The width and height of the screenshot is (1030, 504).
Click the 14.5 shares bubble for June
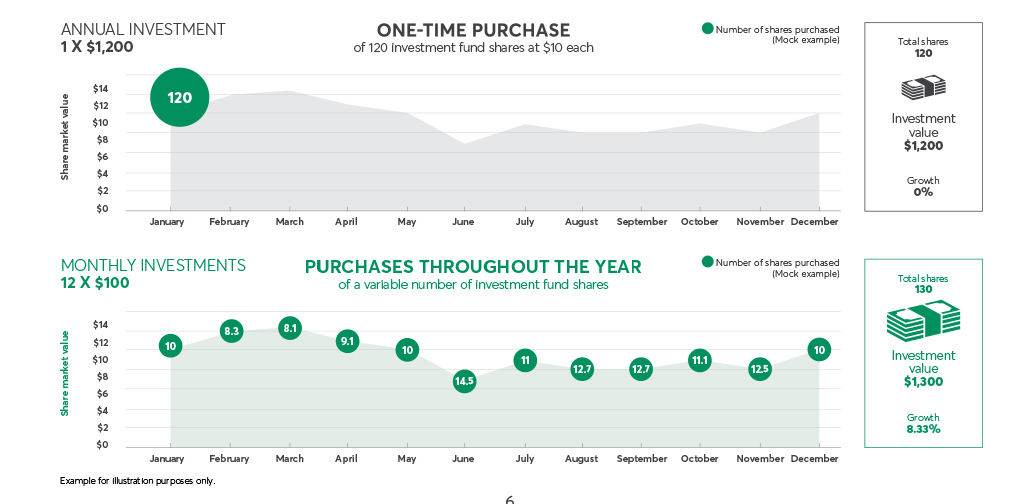pos(464,381)
